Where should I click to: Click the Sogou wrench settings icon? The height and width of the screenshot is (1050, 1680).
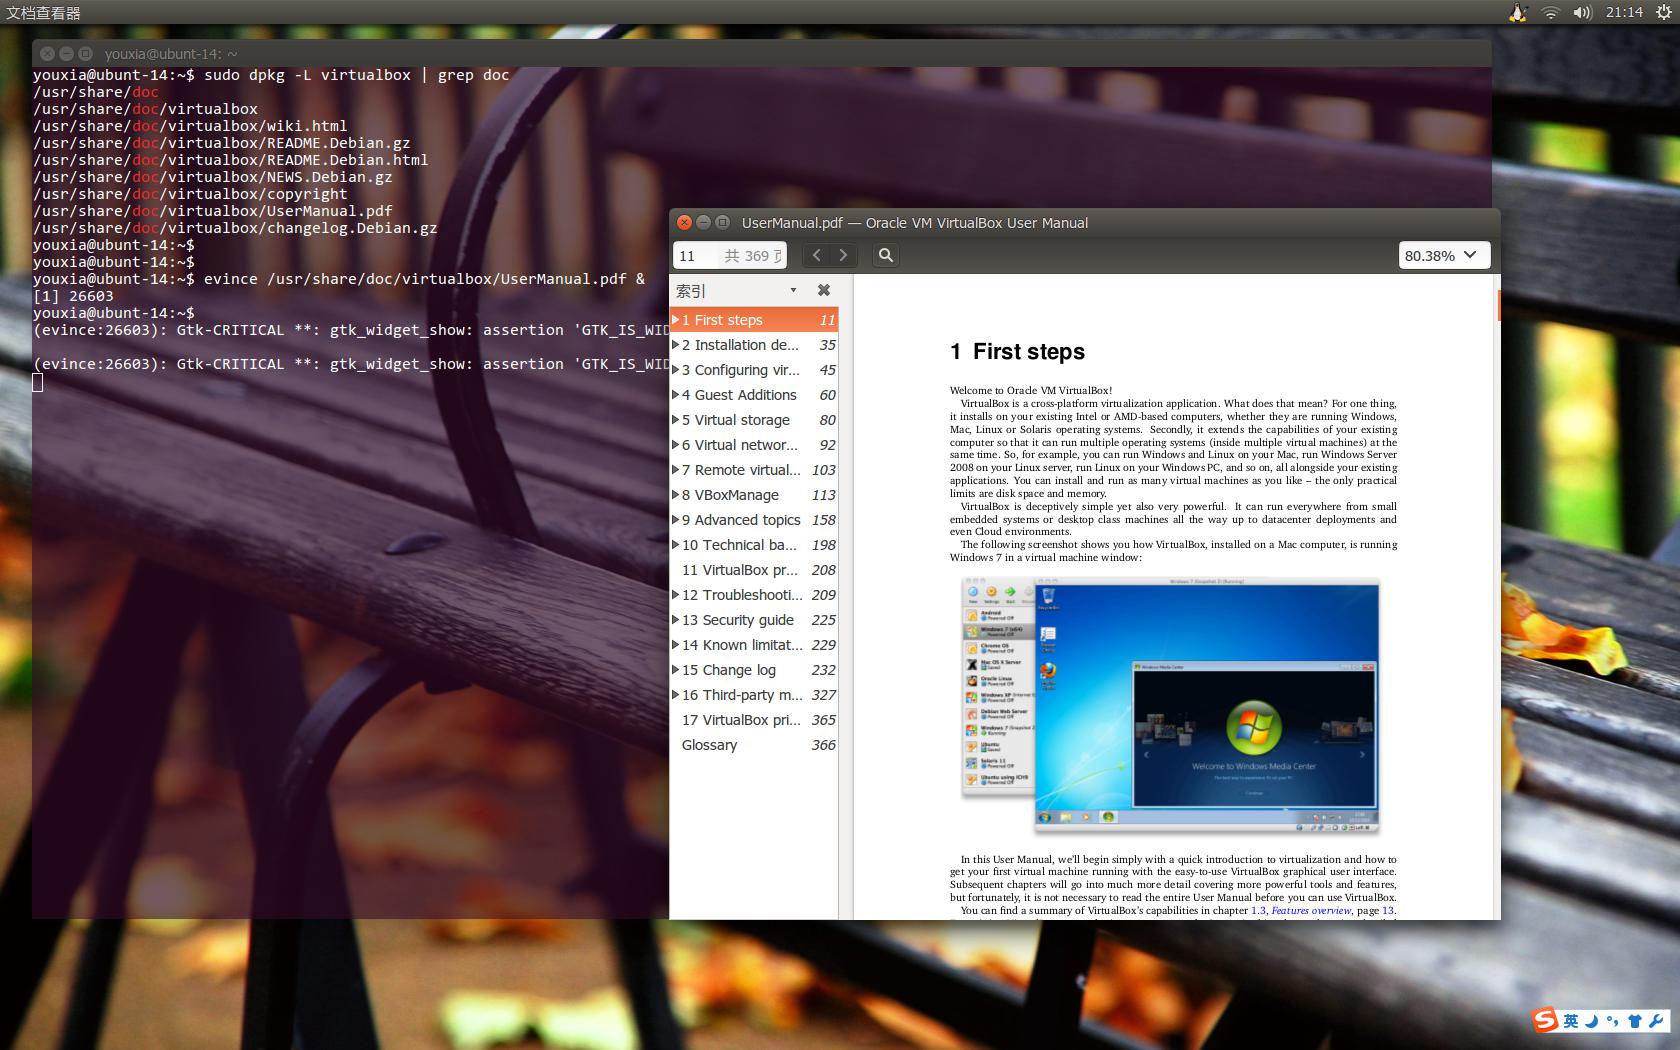(x=1656, y=1021)
